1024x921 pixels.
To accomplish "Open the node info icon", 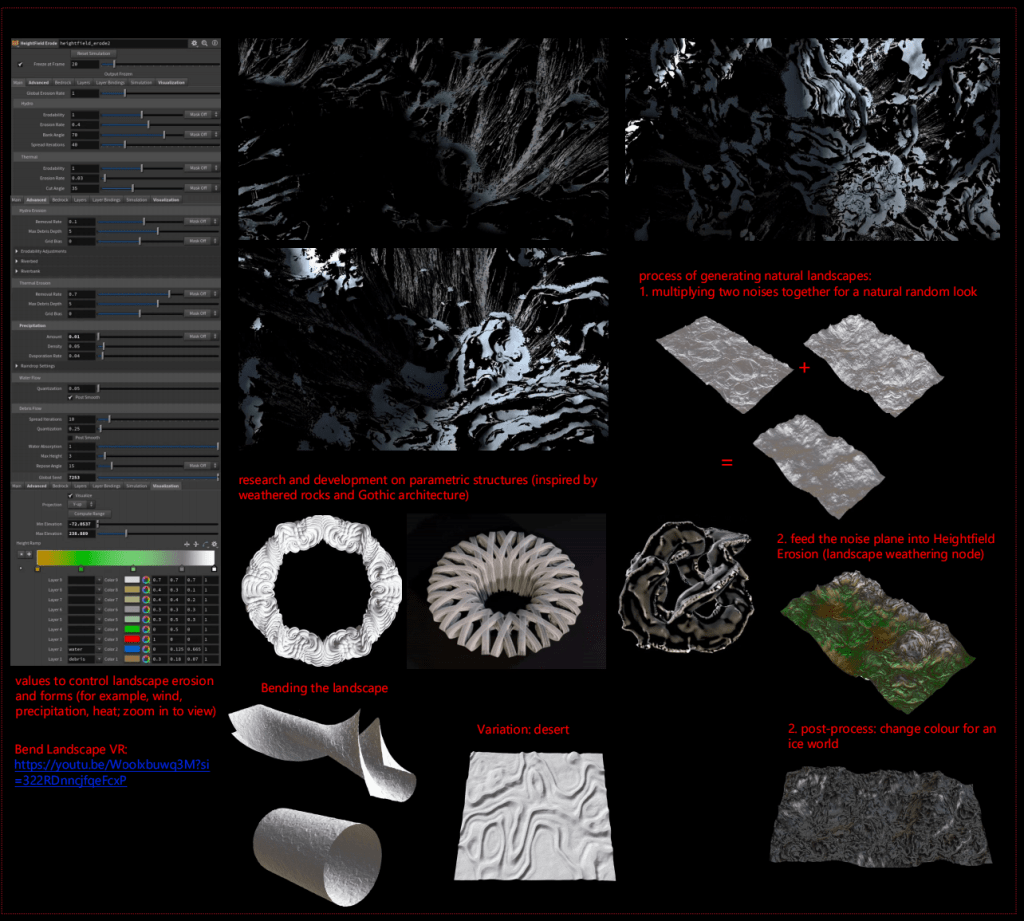I will pos(214,44).
